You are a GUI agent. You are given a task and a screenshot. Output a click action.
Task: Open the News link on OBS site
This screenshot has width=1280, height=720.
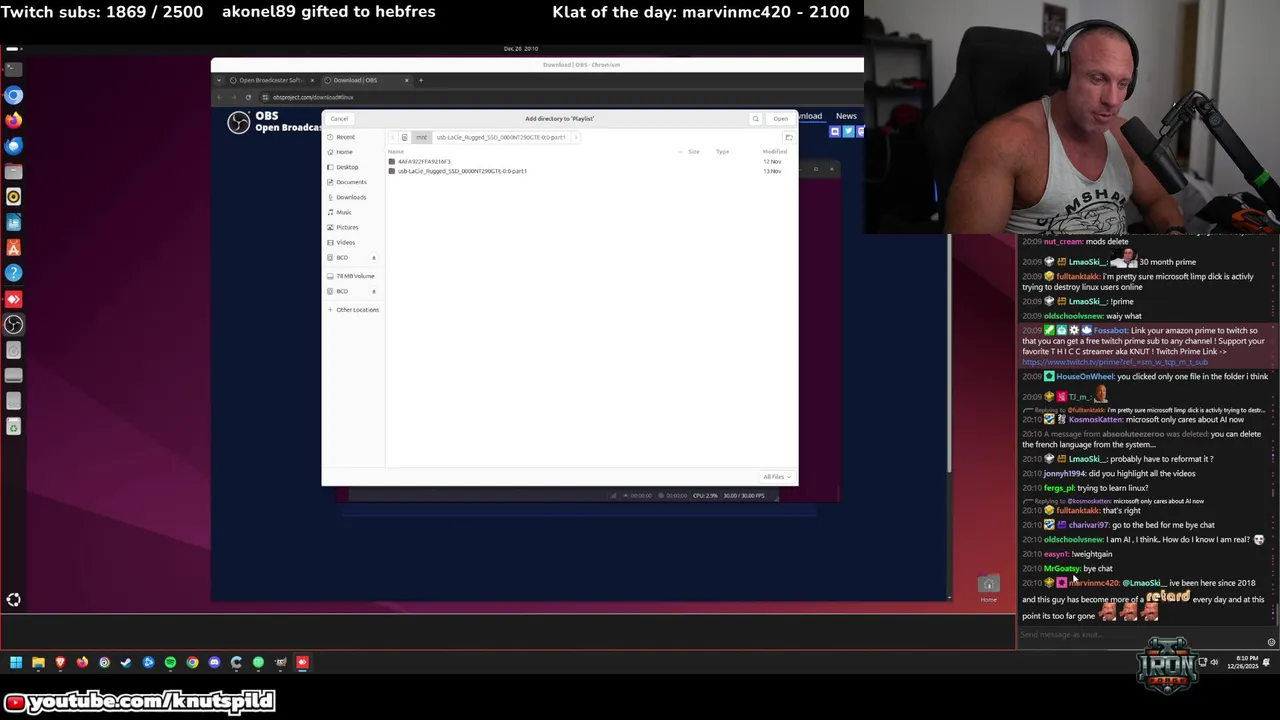(846, 116)
